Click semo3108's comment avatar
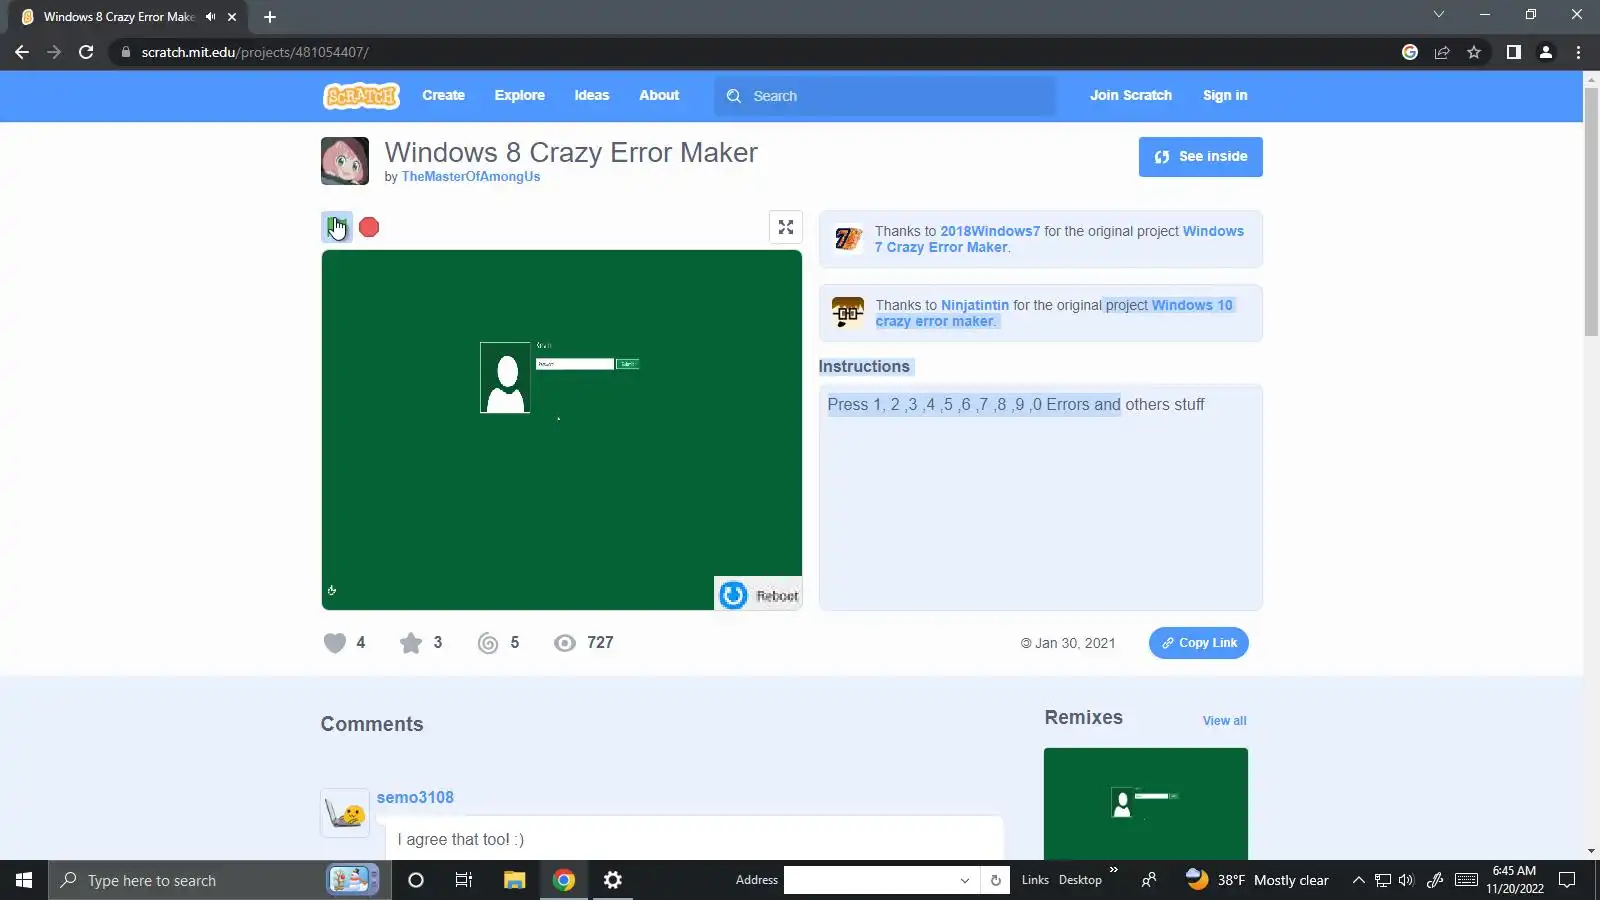This screenshot has width=1600, height=900. coord(345,813)
